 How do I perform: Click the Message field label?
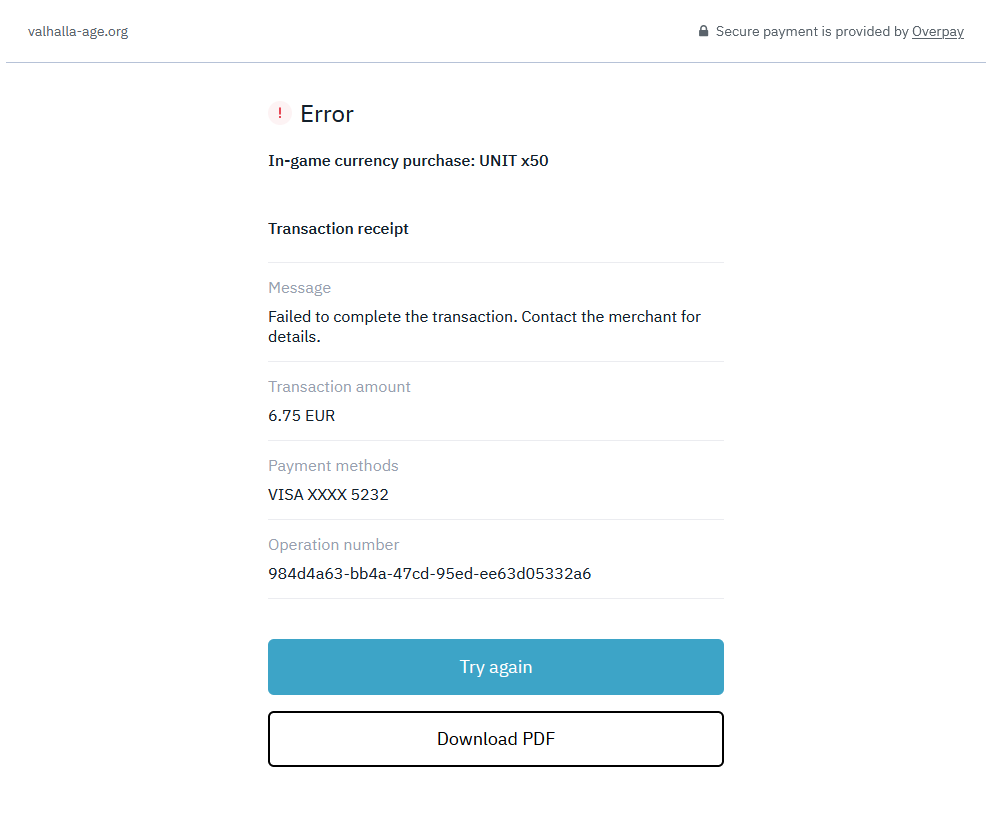[299, 288]
